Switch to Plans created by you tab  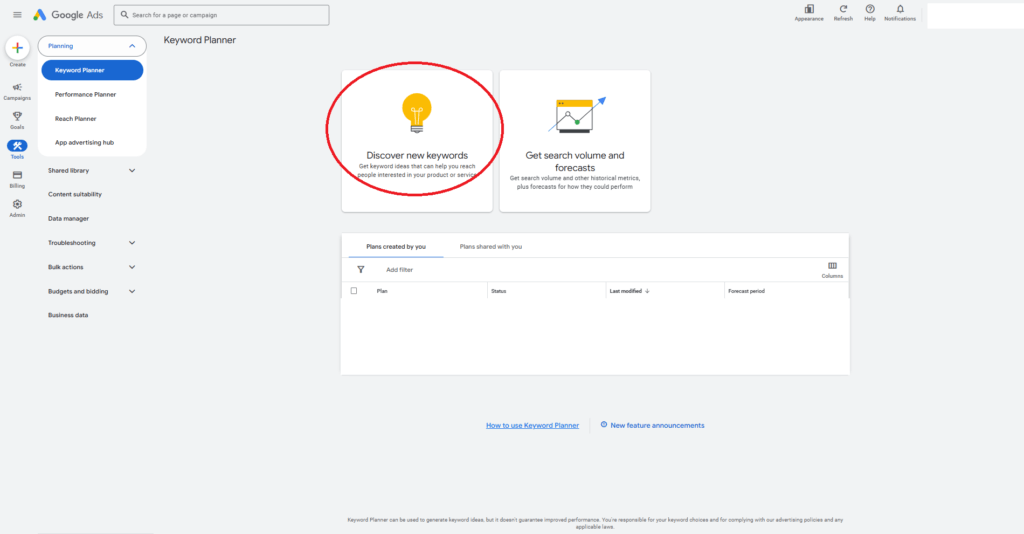pyautogui.click(x=396, y=247)
